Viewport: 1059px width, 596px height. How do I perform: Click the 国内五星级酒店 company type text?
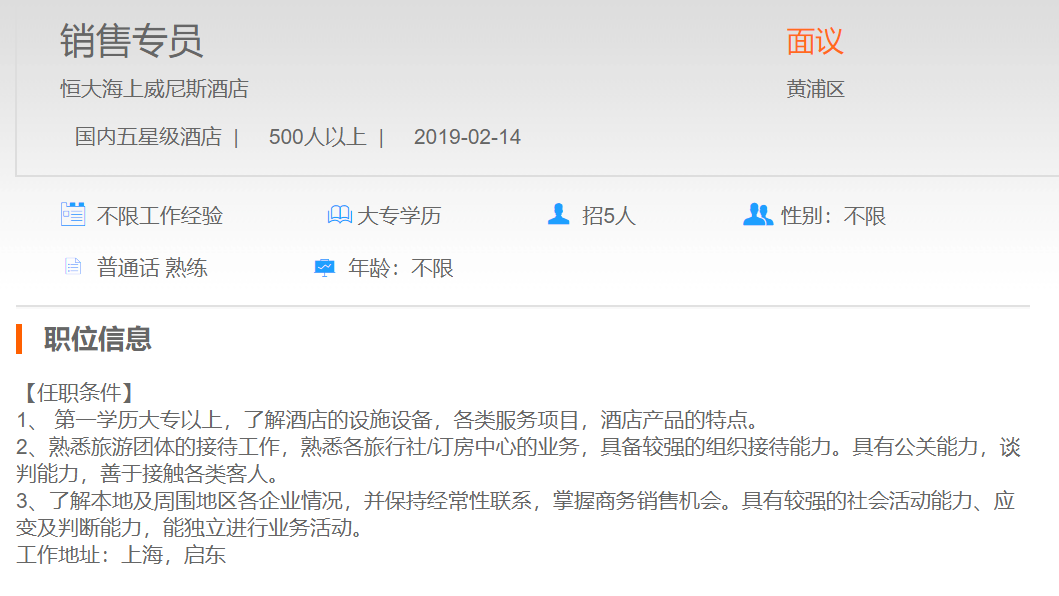pyautogui.click(x=148, y=137)
